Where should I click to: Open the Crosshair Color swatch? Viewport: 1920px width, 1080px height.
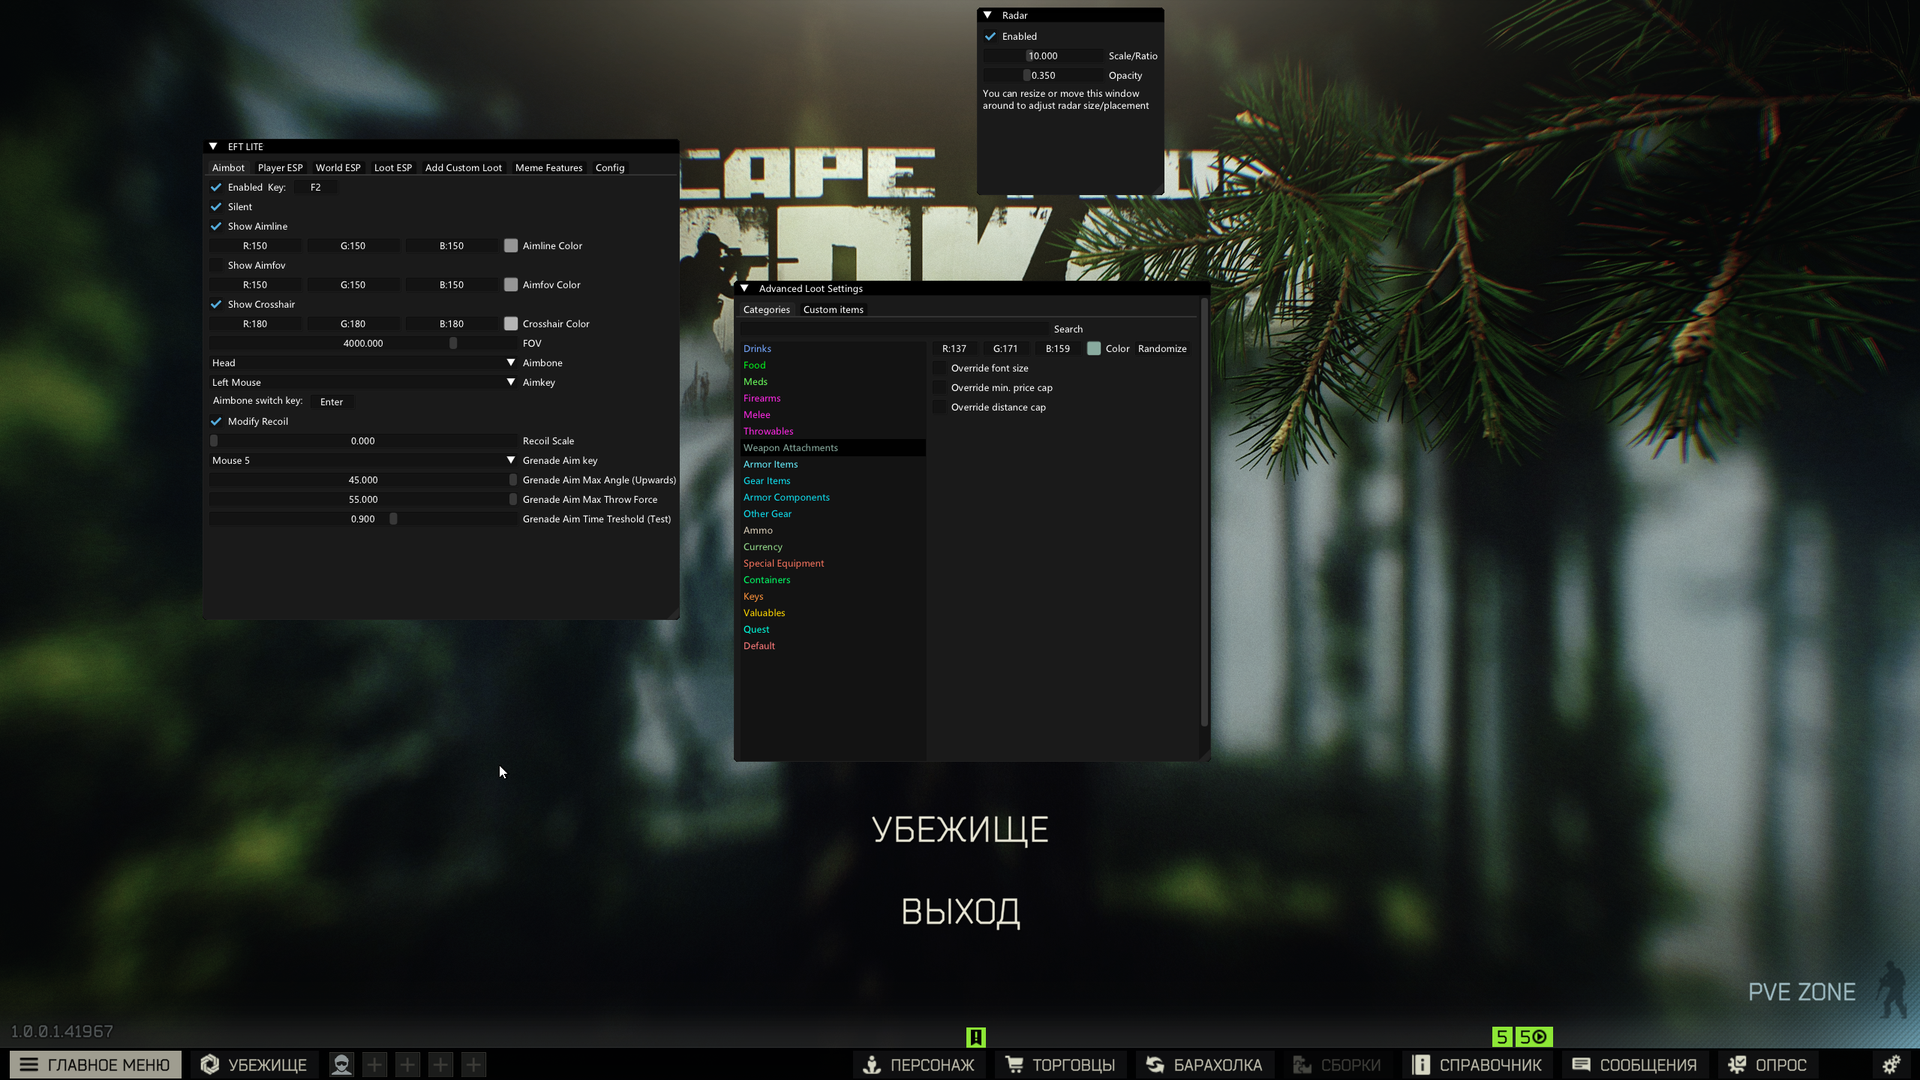pyautogui.click(x=511, y=324)
